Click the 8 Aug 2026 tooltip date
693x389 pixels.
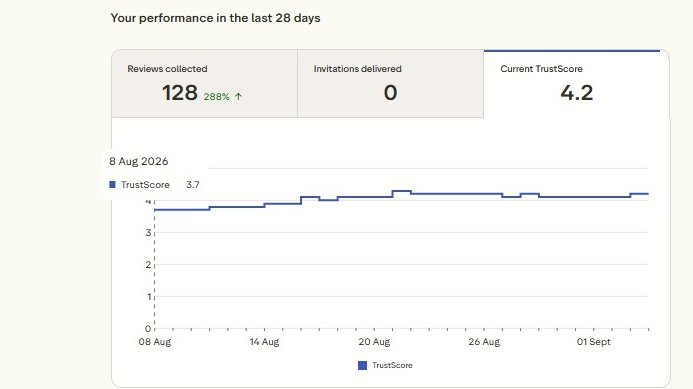139,161
